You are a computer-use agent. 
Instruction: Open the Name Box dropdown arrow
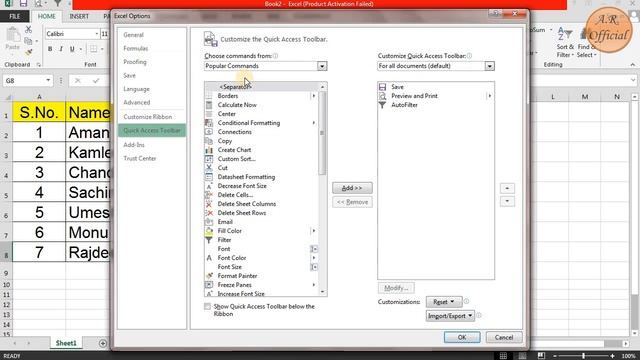coord(48,80)
